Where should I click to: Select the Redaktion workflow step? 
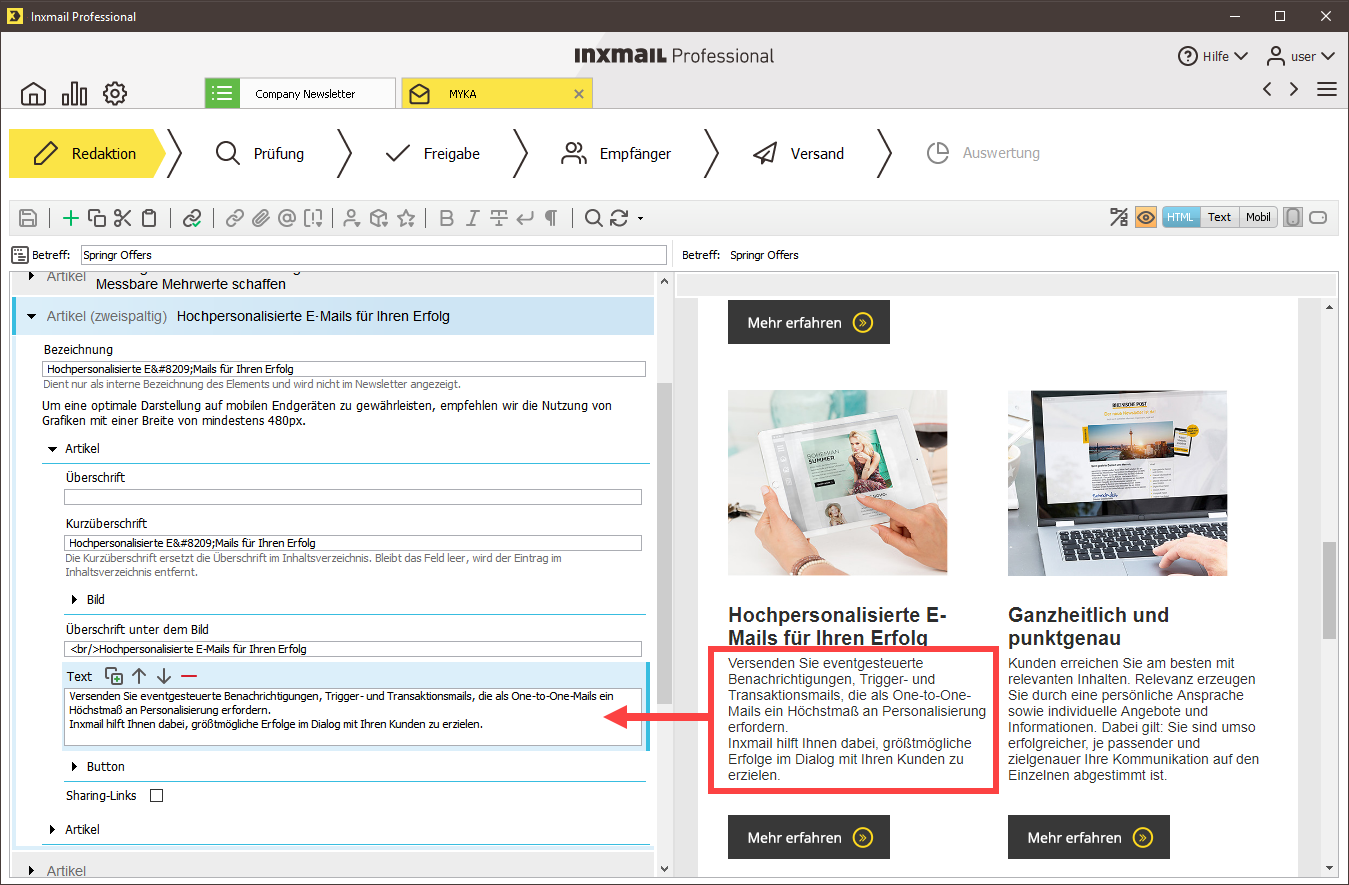88,153
